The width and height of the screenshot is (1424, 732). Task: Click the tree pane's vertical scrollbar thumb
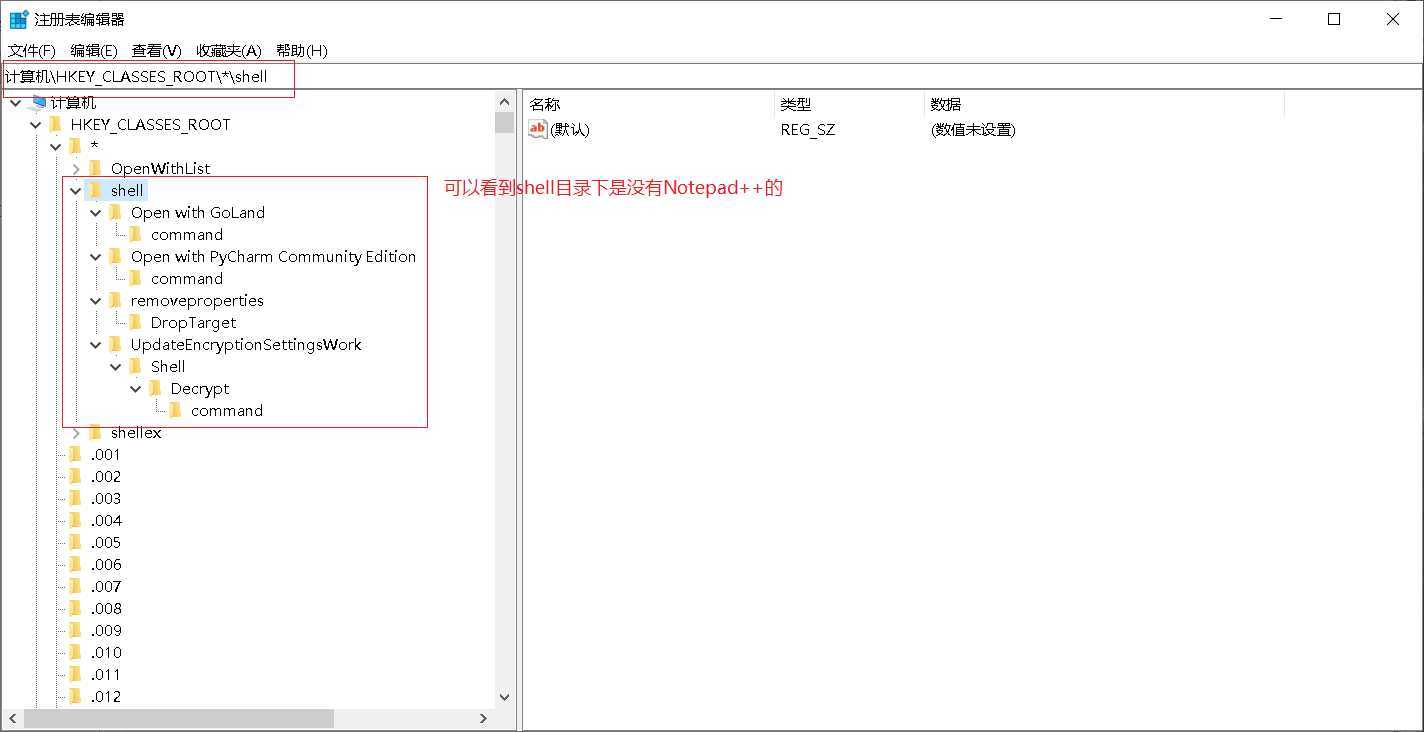point(504,123)
